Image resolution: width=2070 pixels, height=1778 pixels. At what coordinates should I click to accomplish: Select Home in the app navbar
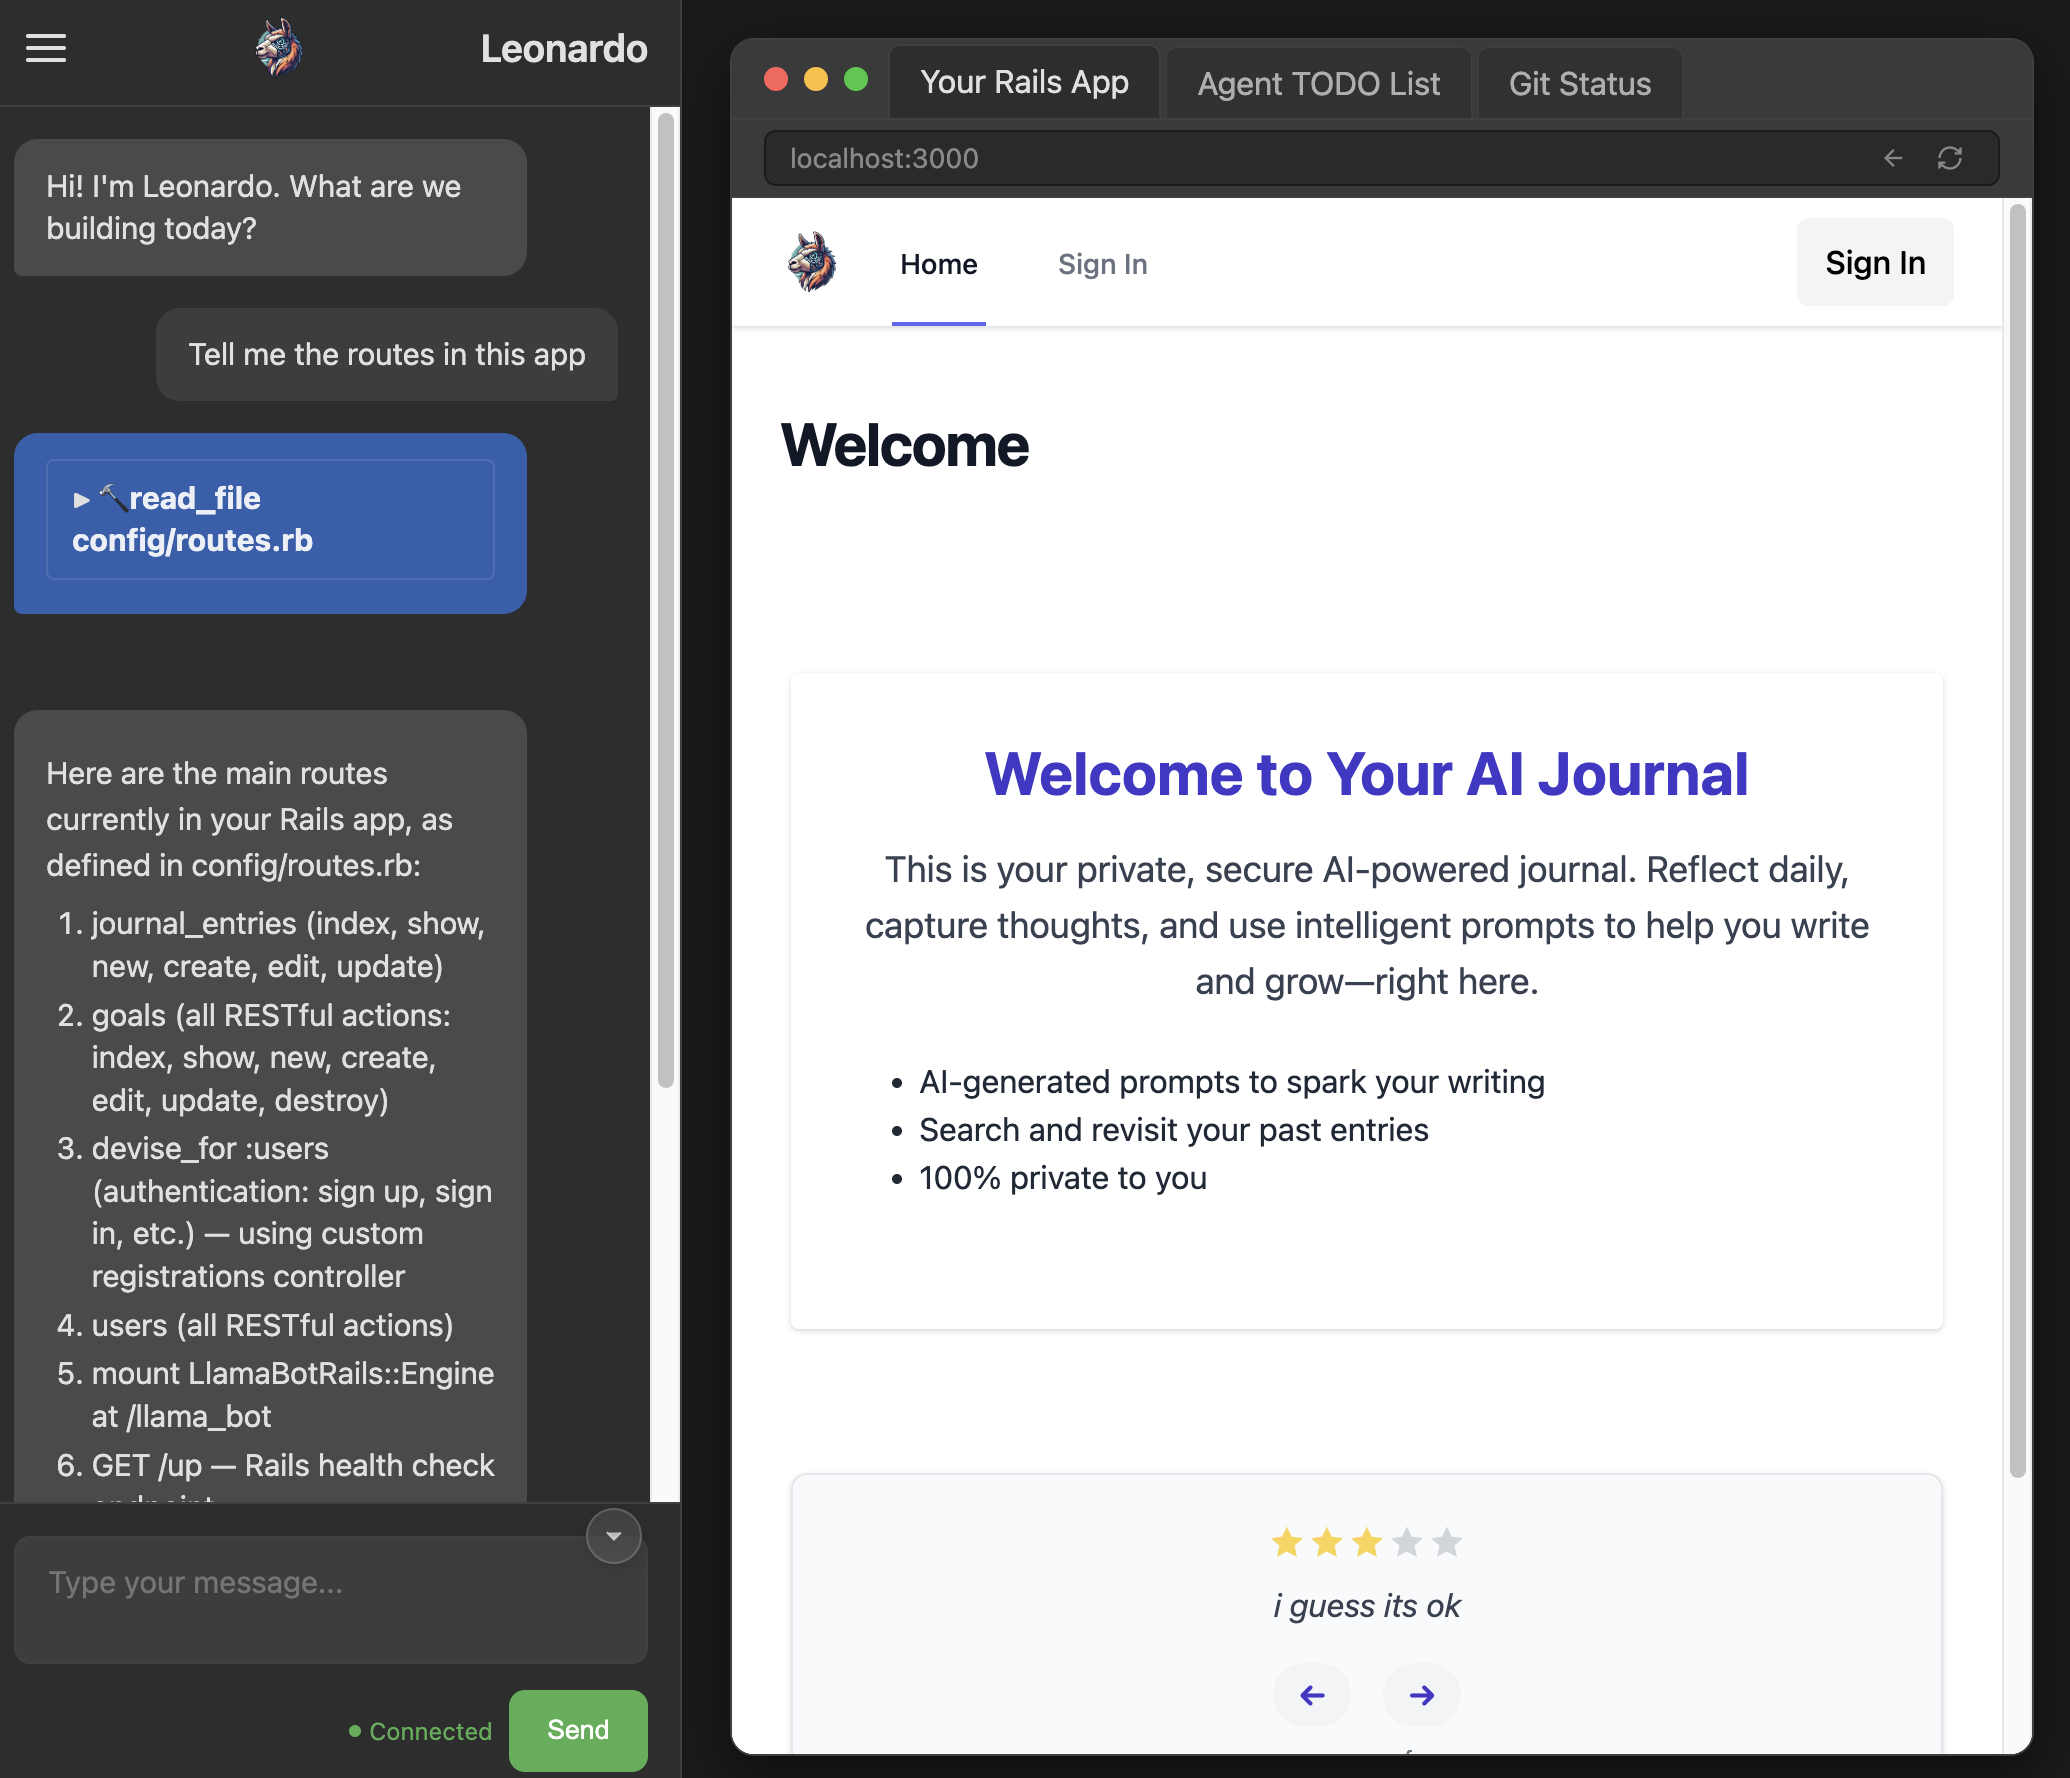938,264
